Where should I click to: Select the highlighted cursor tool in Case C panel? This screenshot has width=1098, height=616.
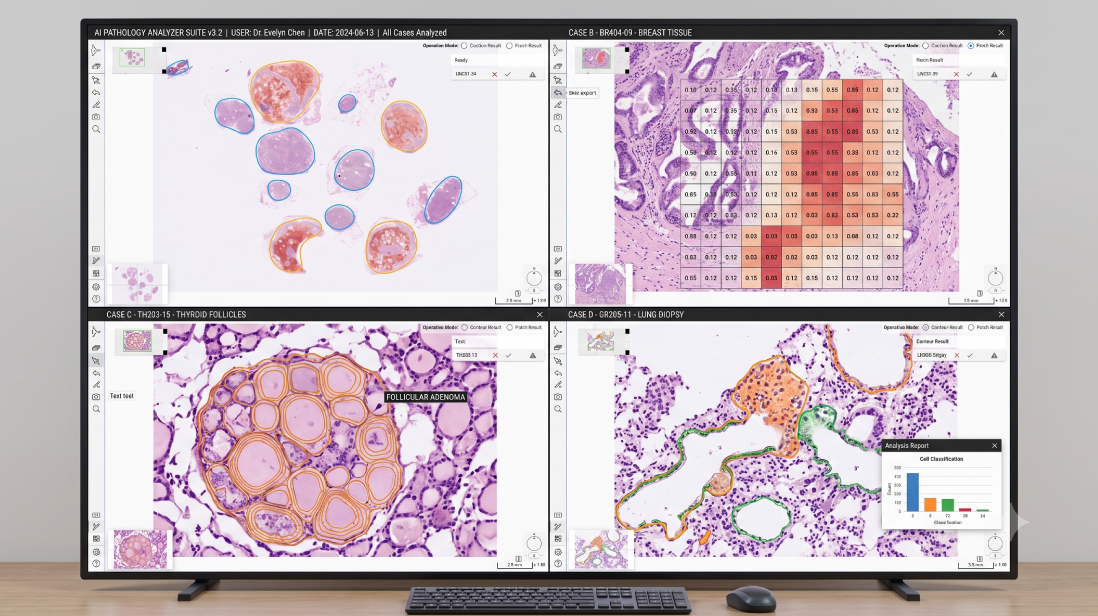click(x=96, y=360)
